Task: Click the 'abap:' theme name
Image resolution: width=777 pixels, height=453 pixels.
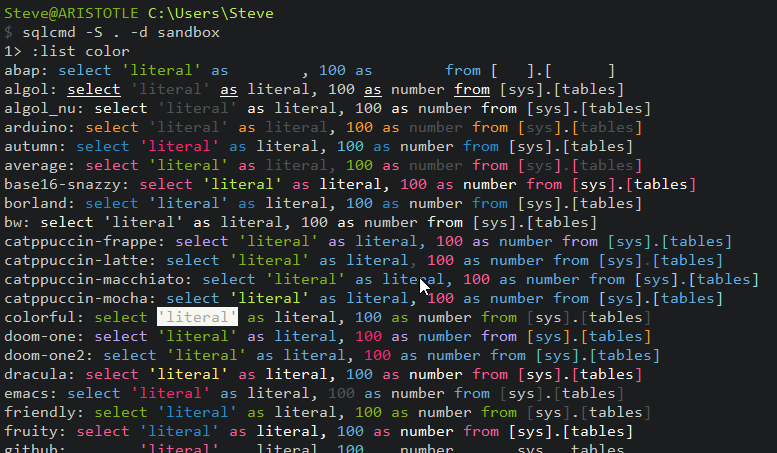Action: (25, 70)
